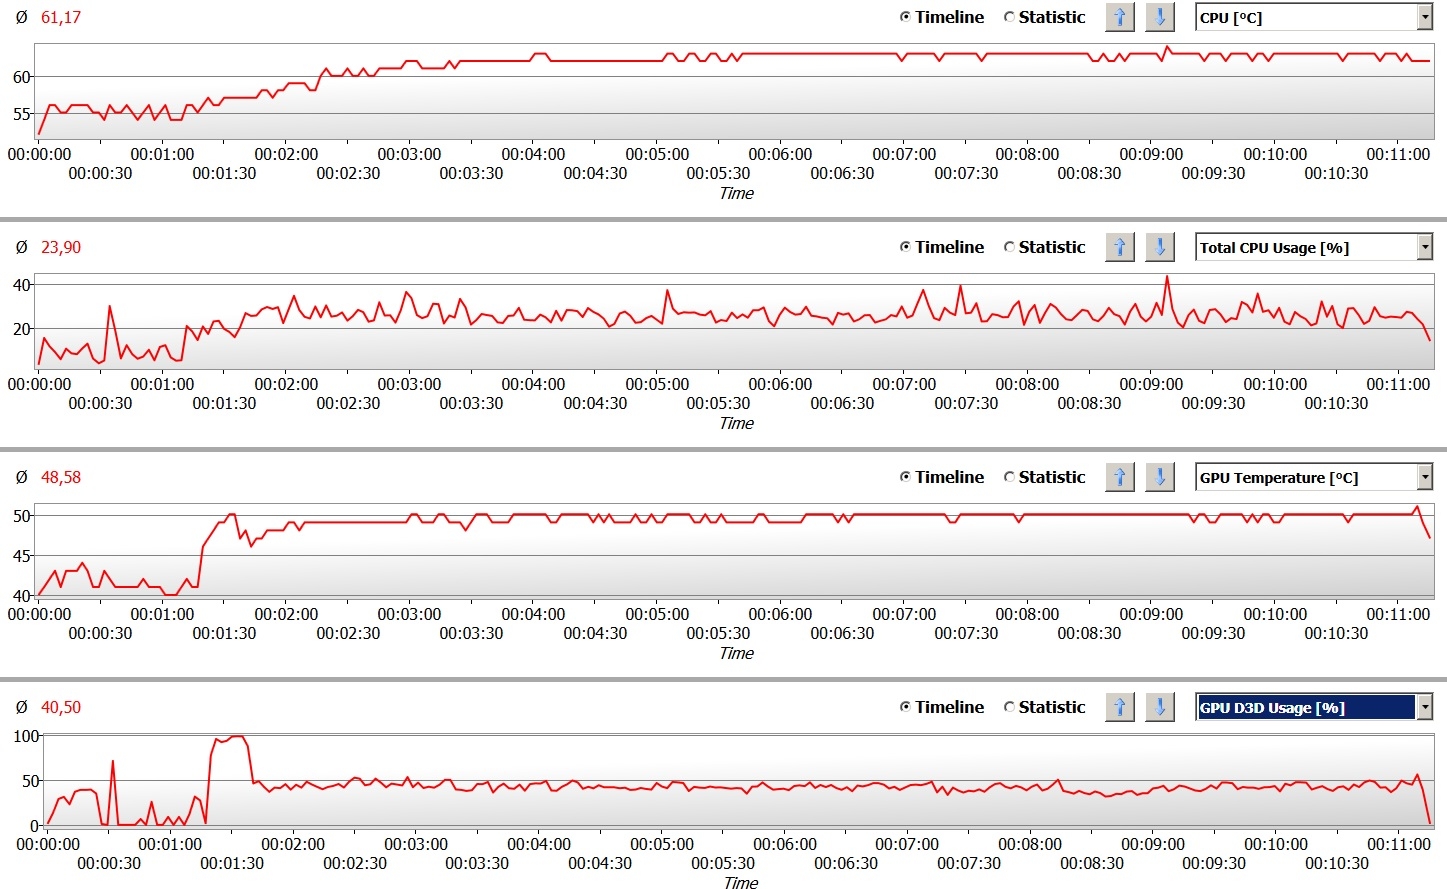The width and height of the screenshot is (1447, 889).
Task: Move the GPU Temperature graph up
Action: pyautogui.click(x=1120, y=477)
